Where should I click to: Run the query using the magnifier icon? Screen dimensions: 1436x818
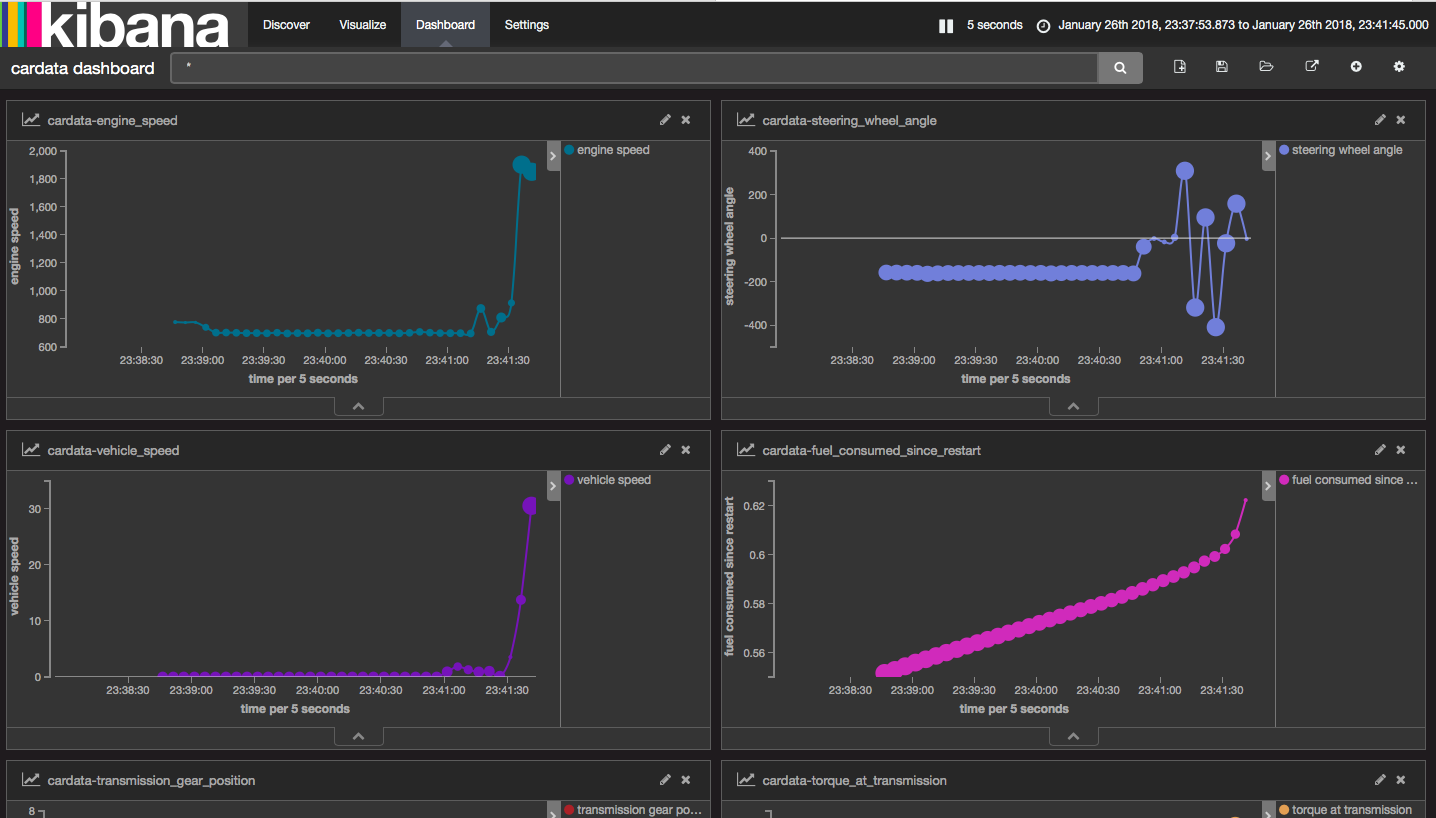click(x=1119, y=68)
